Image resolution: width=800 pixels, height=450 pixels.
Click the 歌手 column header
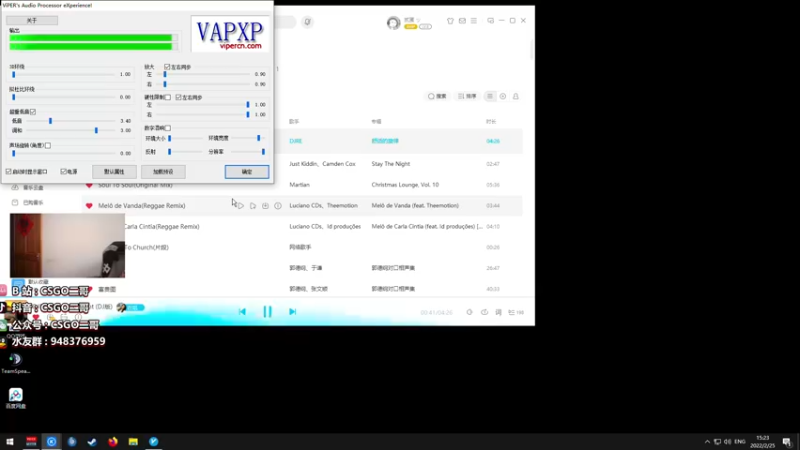[x=294, y=121]
